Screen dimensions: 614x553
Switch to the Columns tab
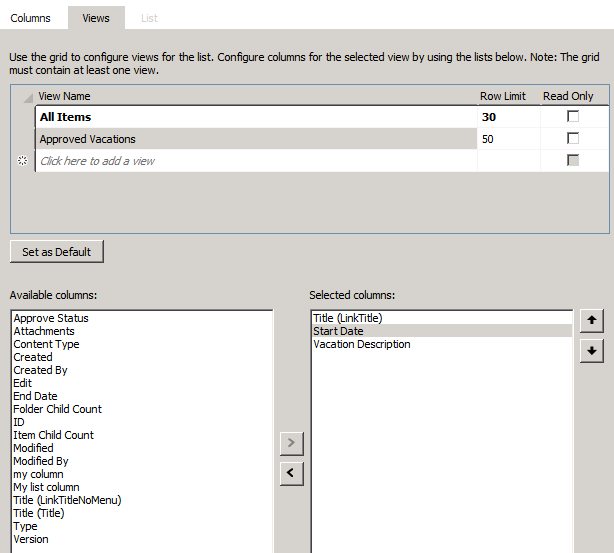coord(30,18)
